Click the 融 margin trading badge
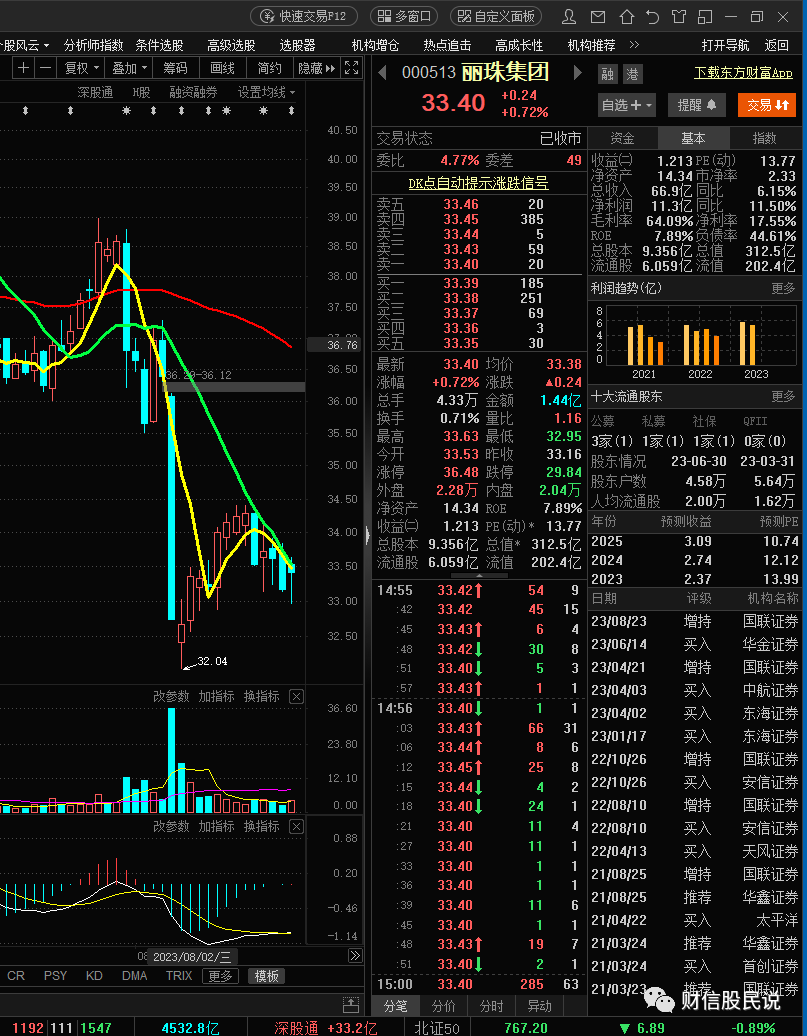Viewport: 807px width, 1036px height. click(x=607, y=74)
